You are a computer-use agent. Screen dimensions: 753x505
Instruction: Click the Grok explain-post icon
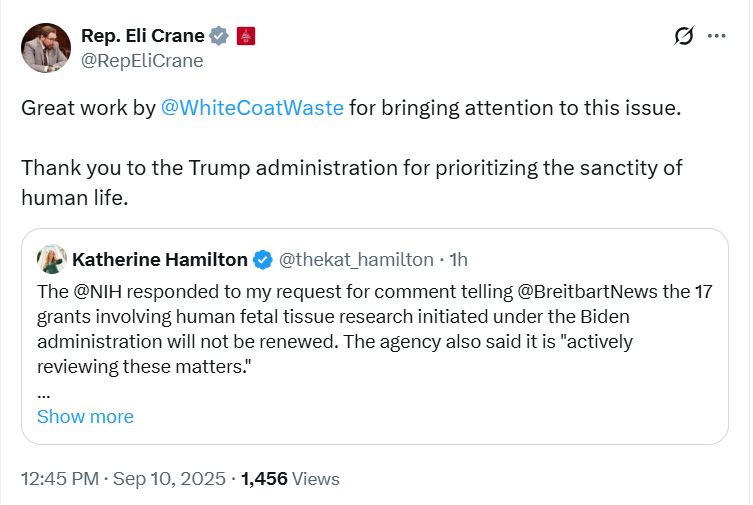point(683,37)
